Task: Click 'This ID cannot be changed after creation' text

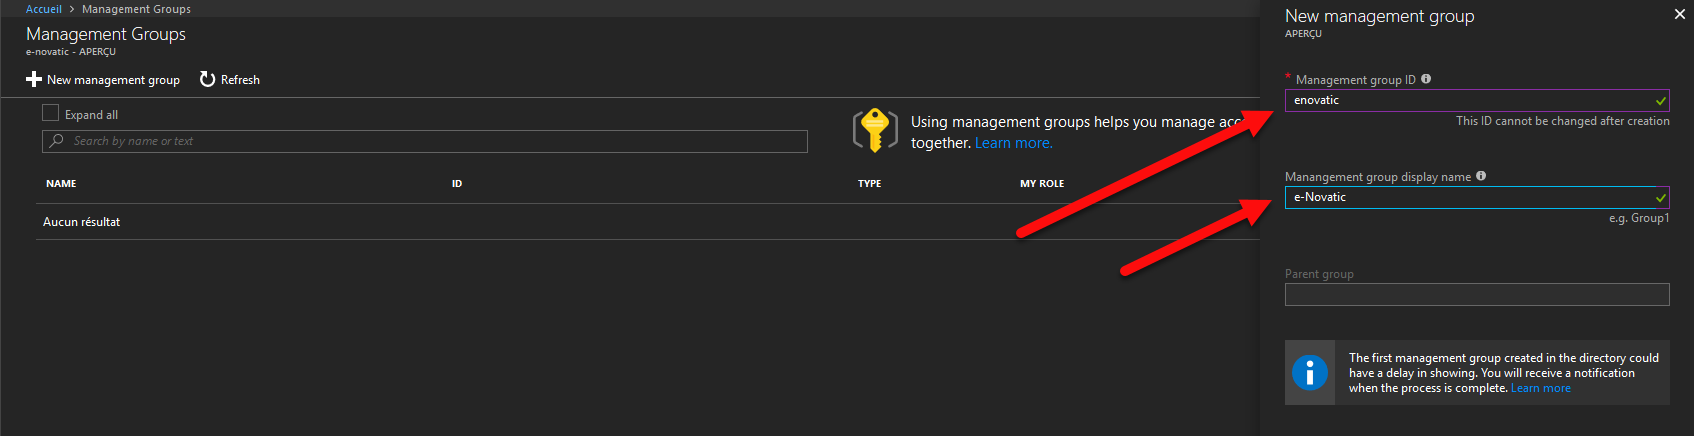Action: point(1563,121)
